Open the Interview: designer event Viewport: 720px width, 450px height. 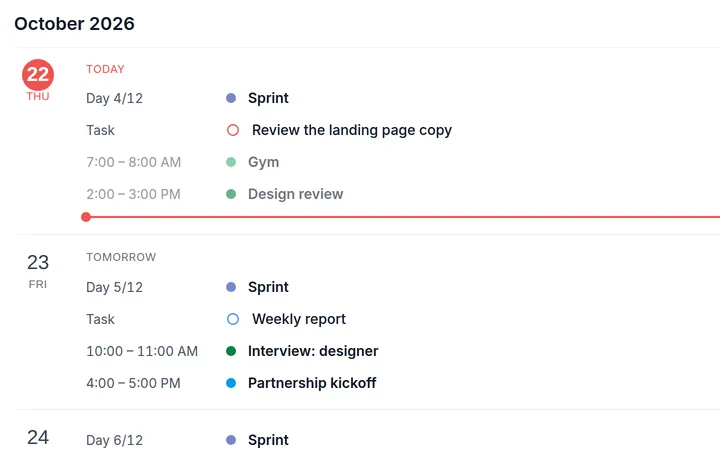(313, 351)
